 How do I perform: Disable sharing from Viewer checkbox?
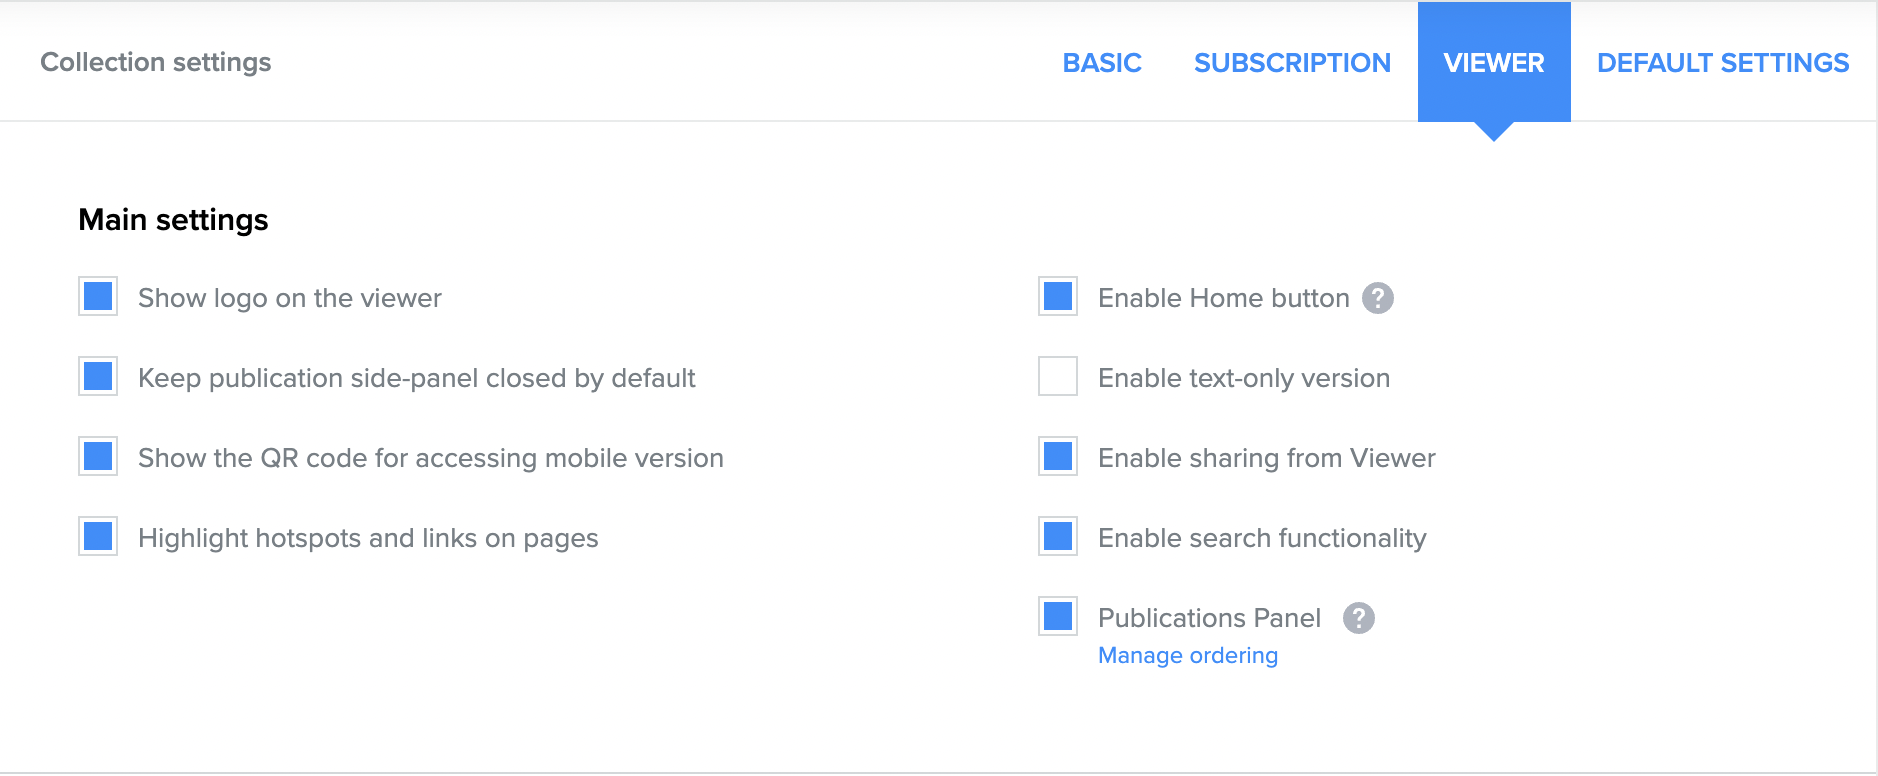click(1057, 457)
